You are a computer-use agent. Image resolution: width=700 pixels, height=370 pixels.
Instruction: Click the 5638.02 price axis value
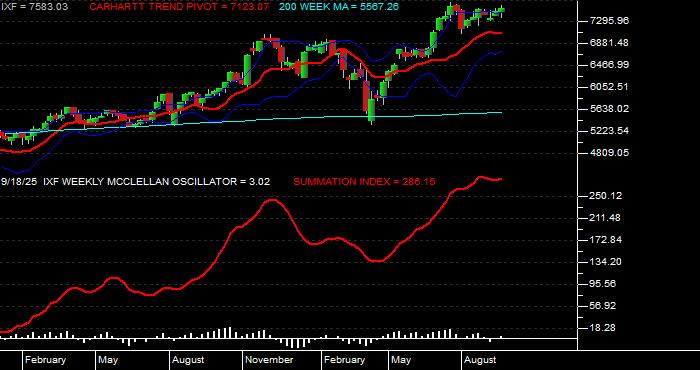pos(609,109)
